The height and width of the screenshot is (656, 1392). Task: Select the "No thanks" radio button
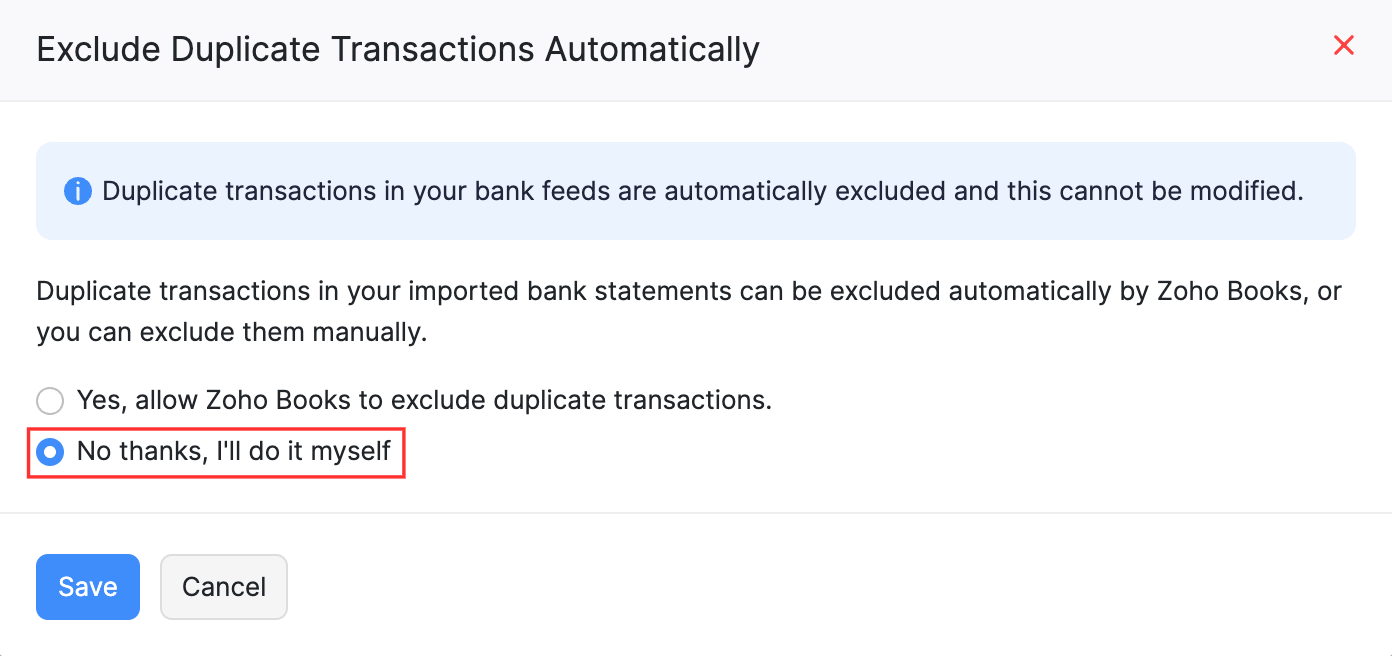pyautogui.click(x=50, y=452)
